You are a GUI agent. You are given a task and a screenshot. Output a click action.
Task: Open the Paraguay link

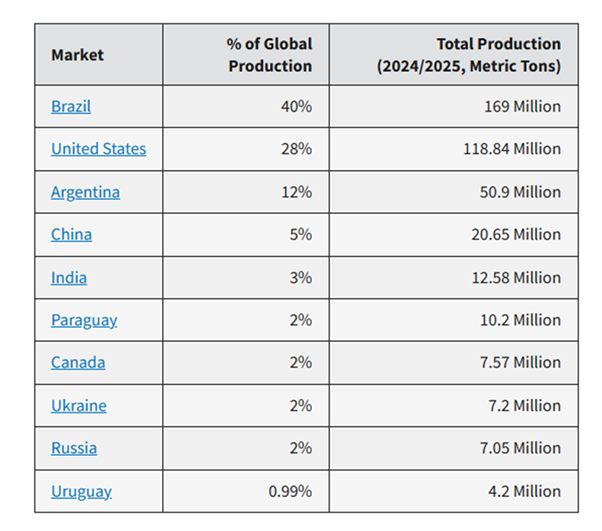click(x=84, y=320)
